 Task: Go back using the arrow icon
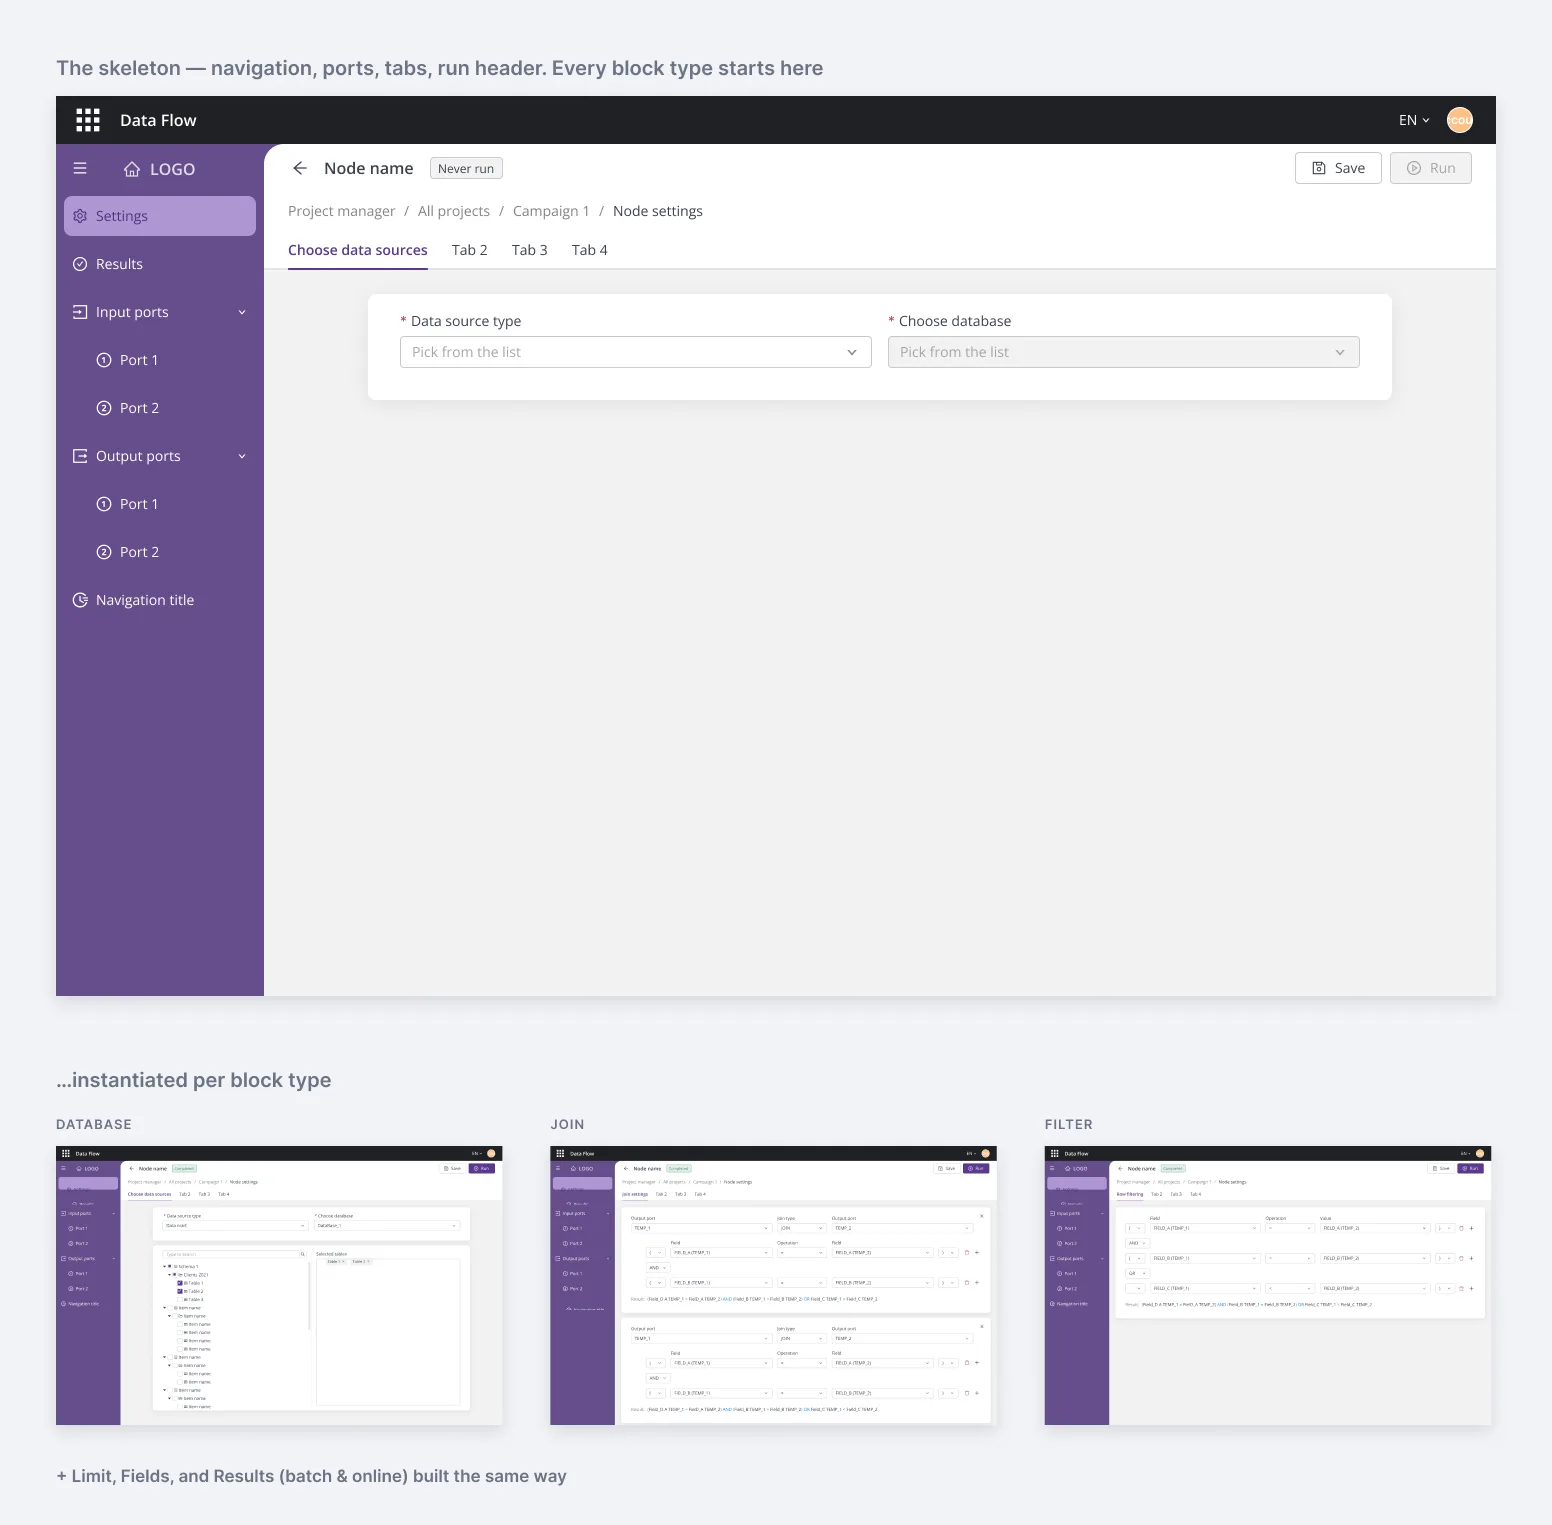point(300,168)
